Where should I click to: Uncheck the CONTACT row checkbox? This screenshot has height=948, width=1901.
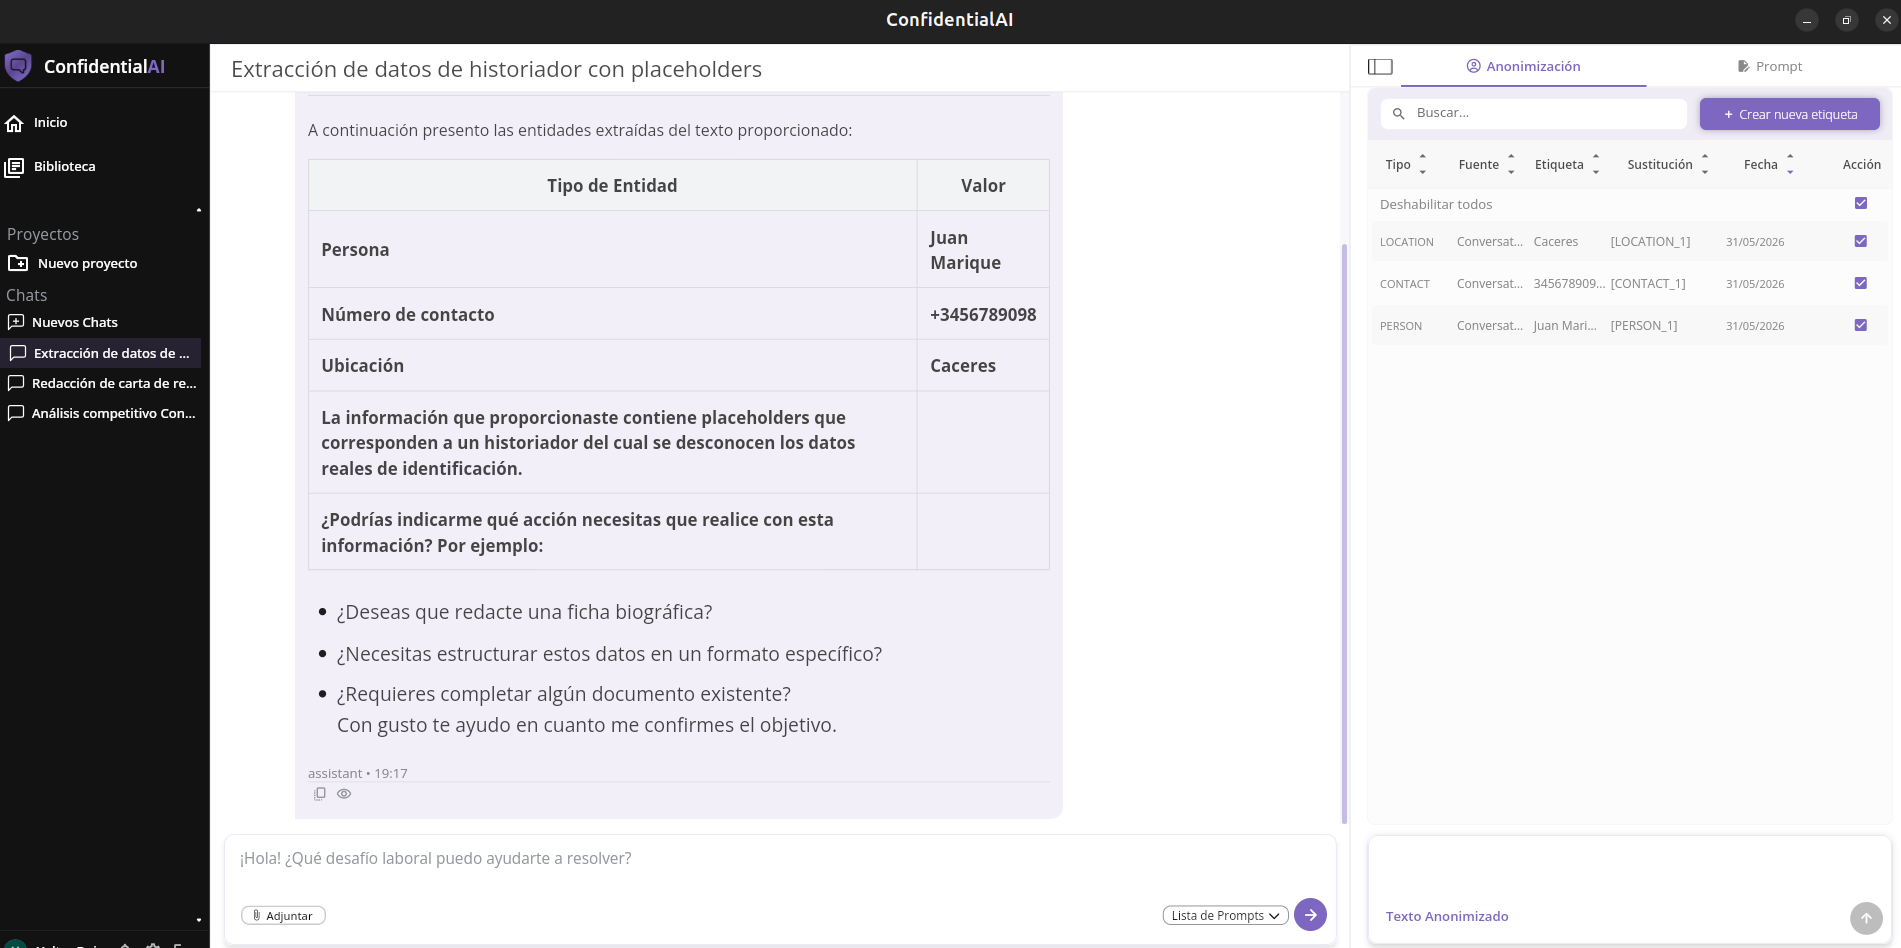coord(1861,283)
